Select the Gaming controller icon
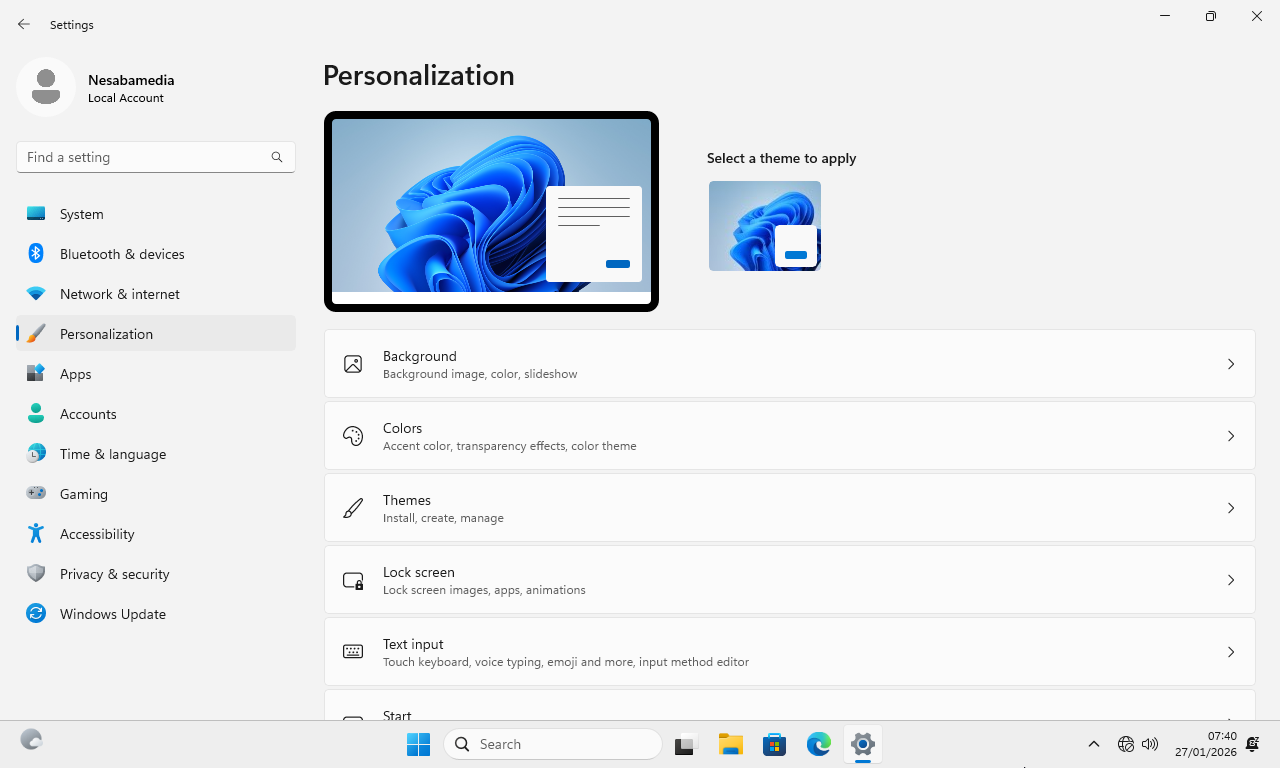The image size is (1280, 768). coord(36,494)
